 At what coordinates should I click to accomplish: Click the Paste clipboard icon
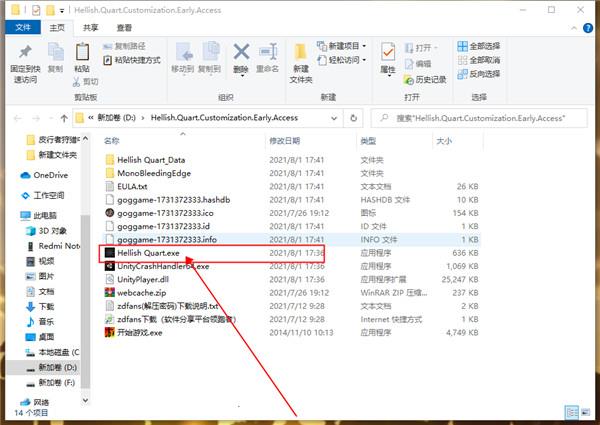(x=82, y=52)
